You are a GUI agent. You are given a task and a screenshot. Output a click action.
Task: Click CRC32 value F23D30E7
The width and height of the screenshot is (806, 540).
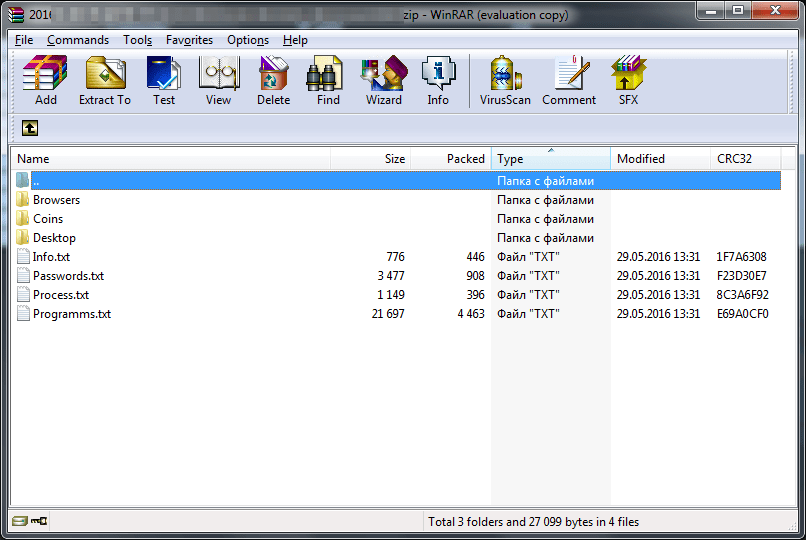pyautogui.click(x=741, y=276)
